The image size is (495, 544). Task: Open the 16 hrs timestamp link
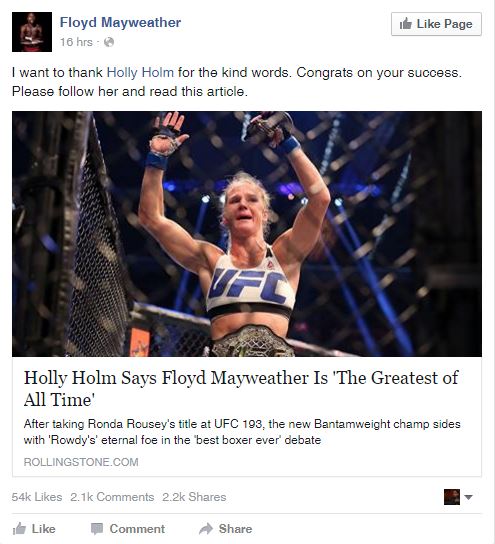pos(76,42)
